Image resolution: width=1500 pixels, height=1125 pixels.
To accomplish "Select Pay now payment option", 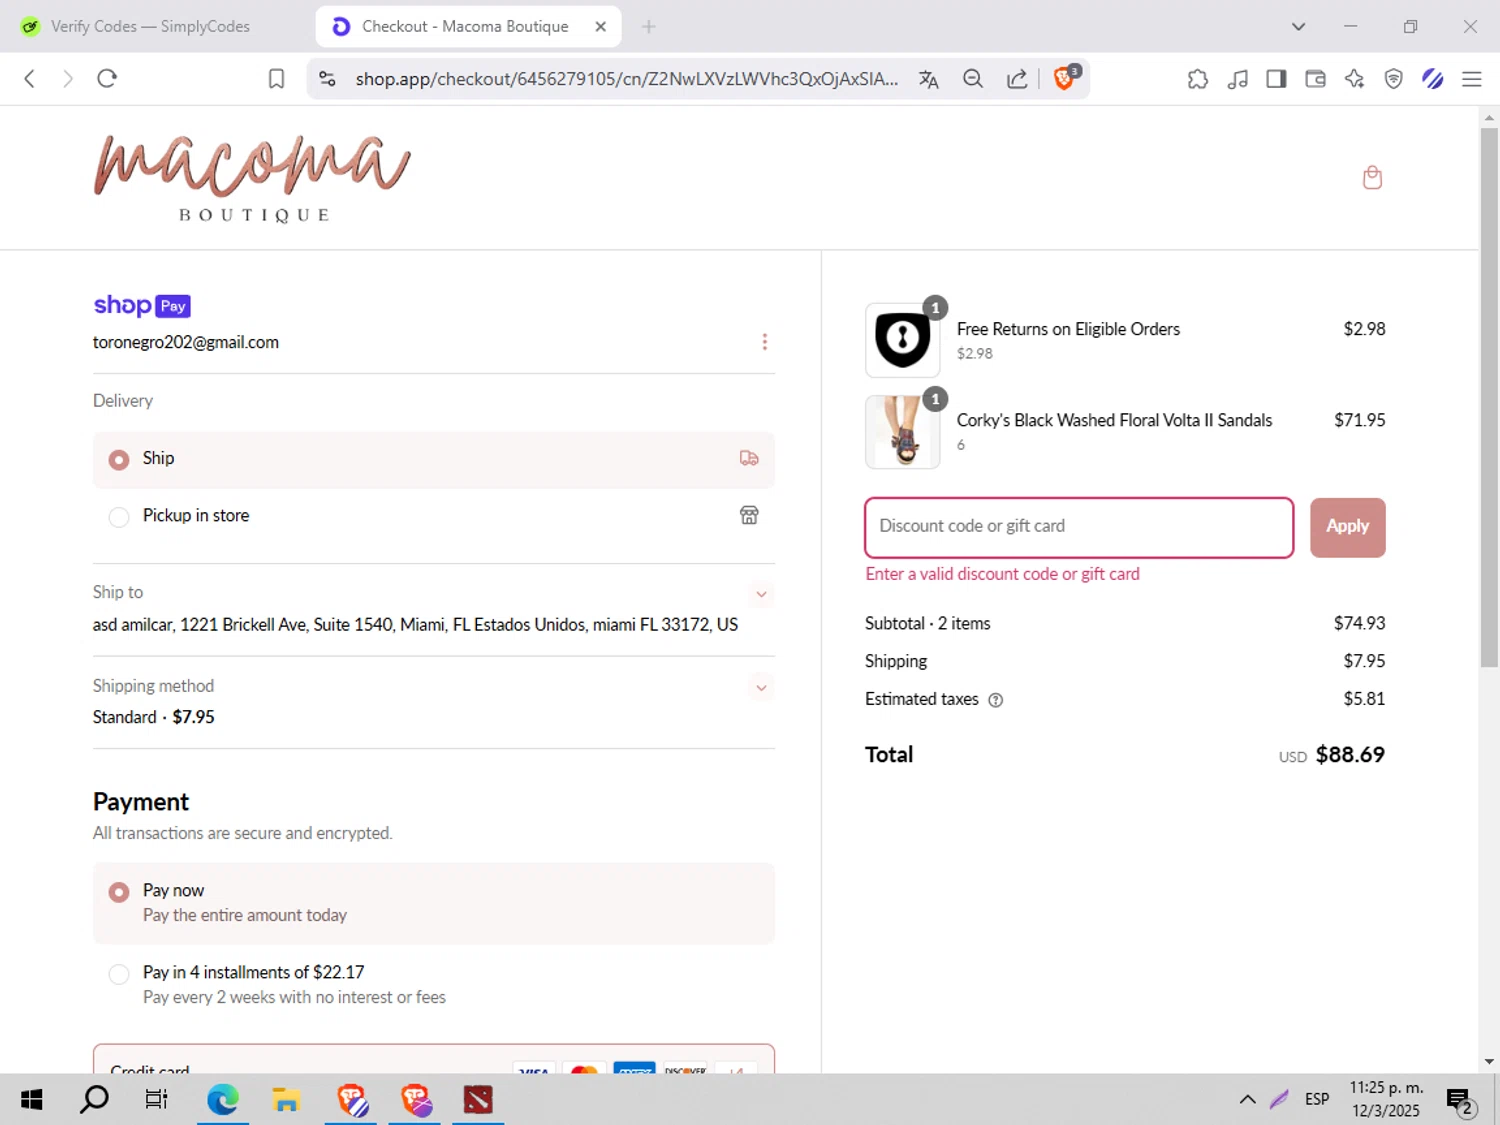I will [434, 903].
